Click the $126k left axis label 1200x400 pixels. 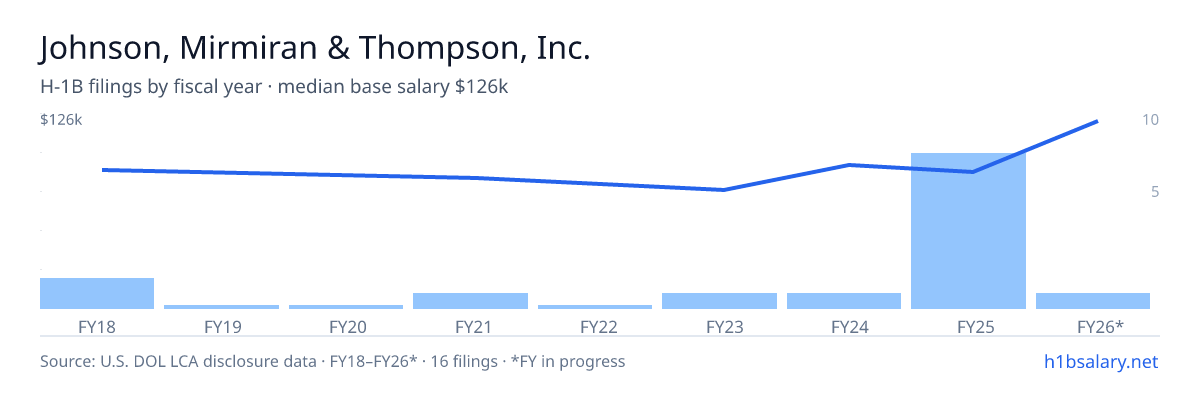click(61, 120)
